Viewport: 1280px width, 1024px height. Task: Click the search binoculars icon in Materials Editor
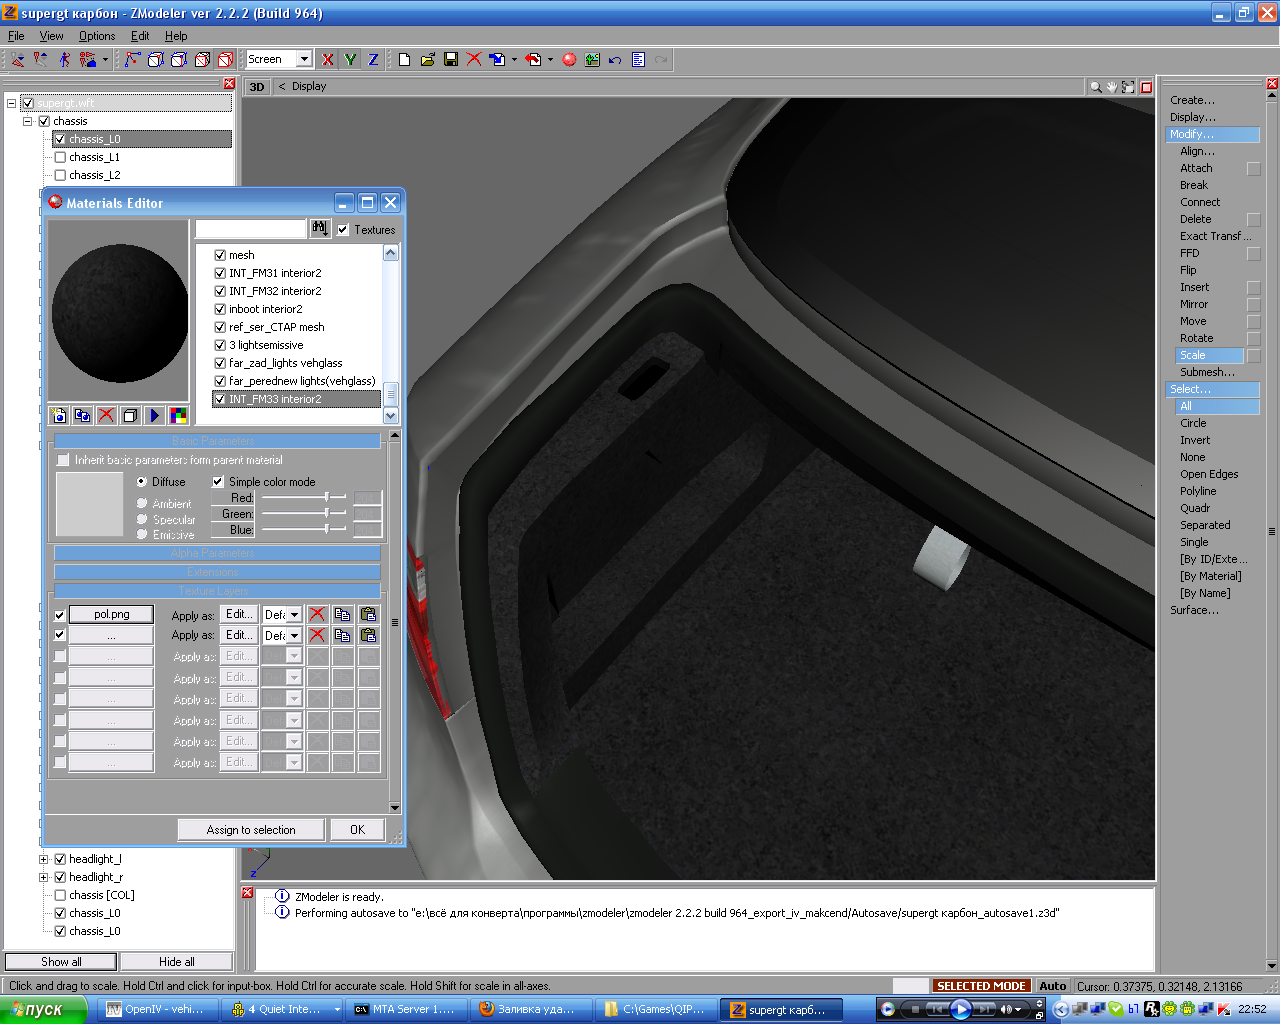tap(319, 229)
